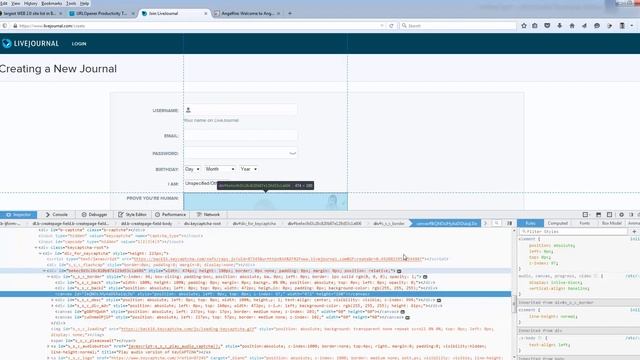Click the Password input field

(240, 153)
